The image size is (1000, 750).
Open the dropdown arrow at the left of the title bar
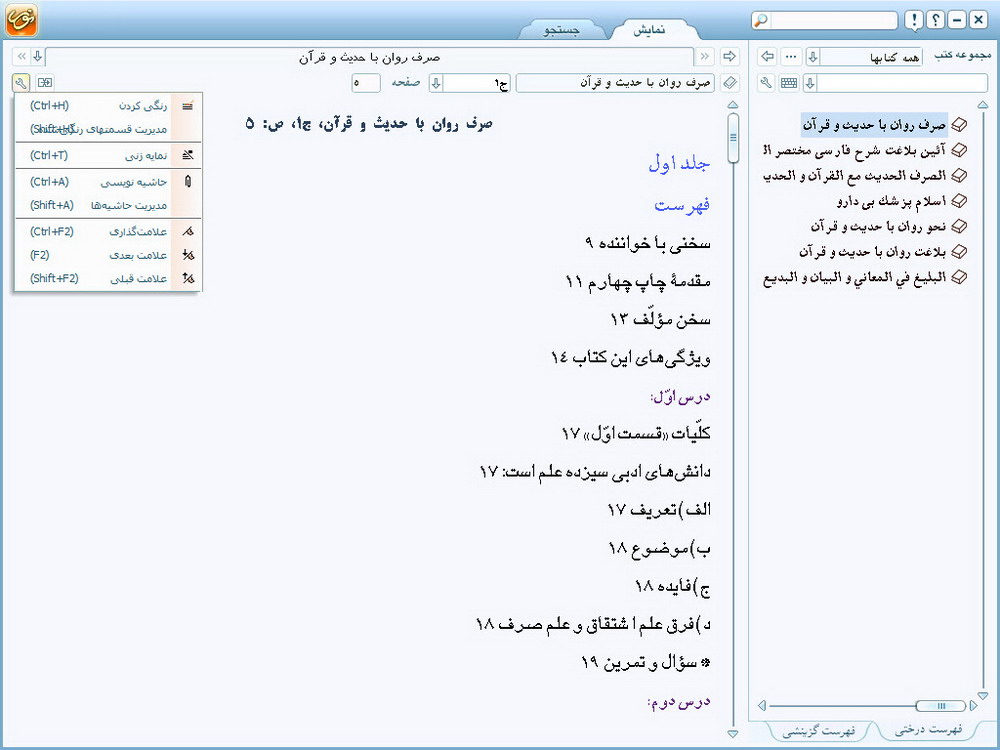pyautogui.click(x=38, y=57)
